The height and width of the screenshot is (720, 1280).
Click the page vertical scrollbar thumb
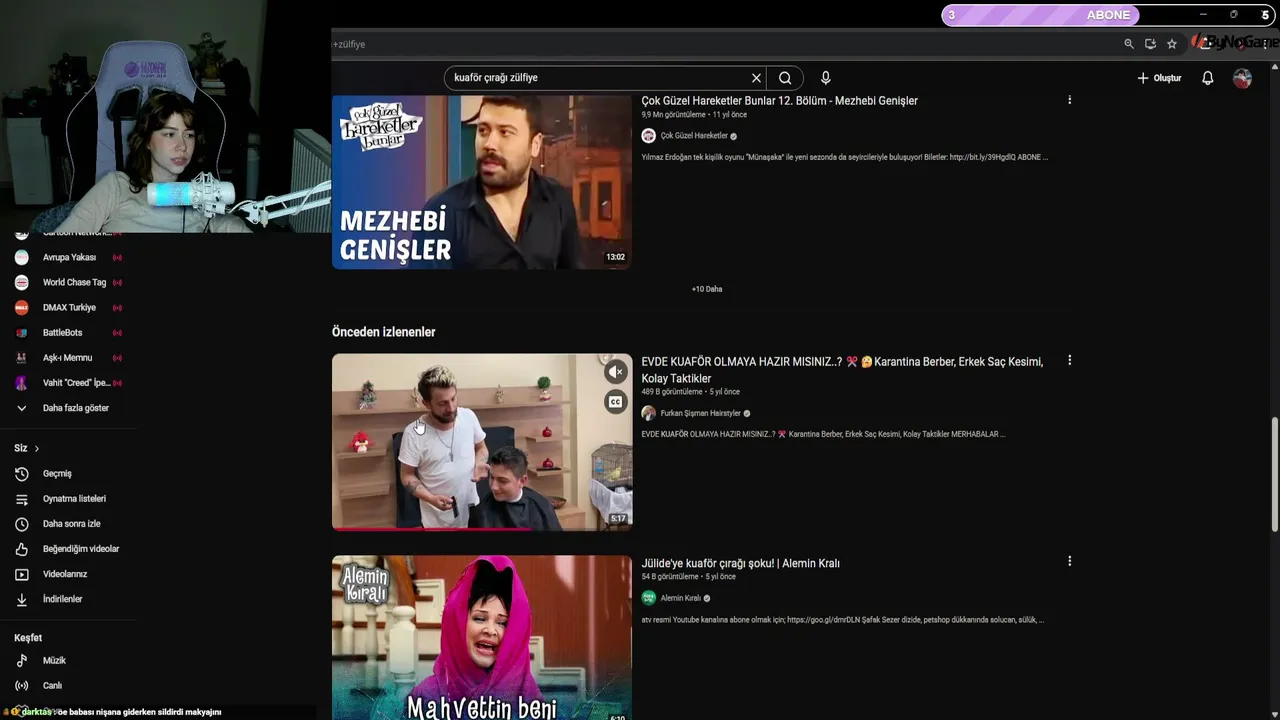[1274, 474]
